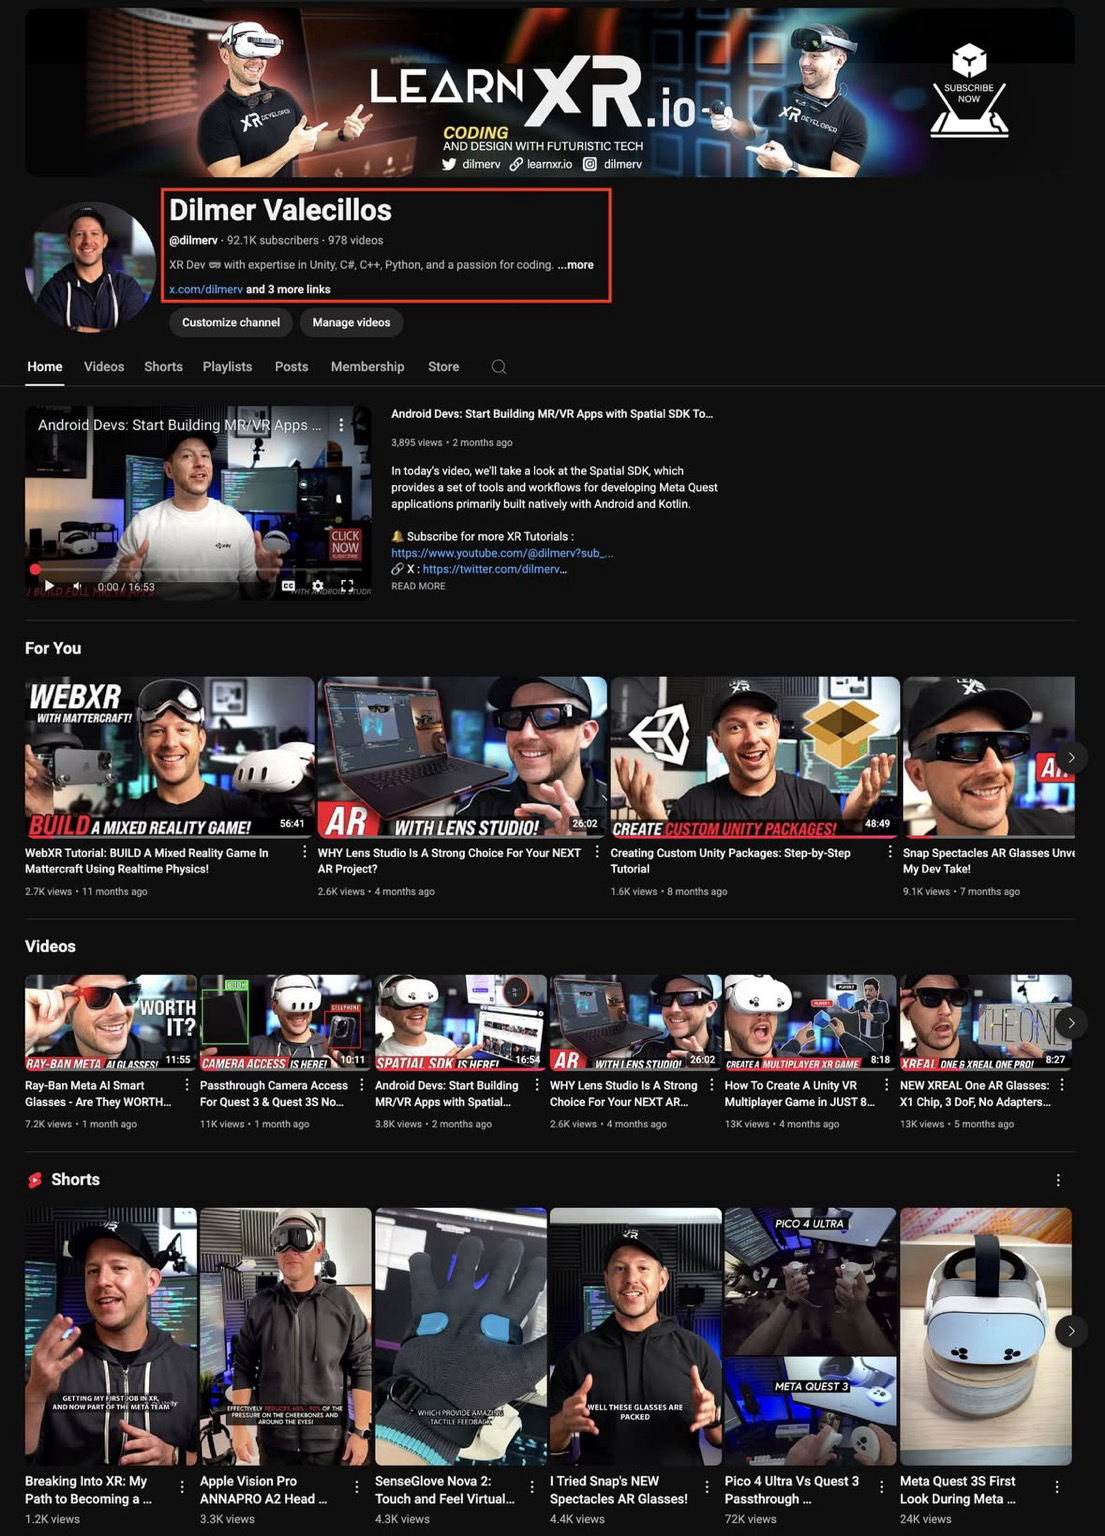1105x1536 pixels.
Task: Click the 'Apple Vision Pro ANNAPRO A2 Head' title
Action: click(x=264, y=1490)
